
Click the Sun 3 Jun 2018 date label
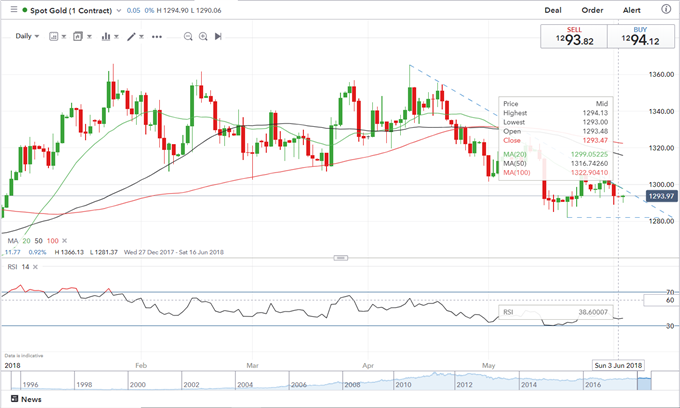pyautogui.click(x=618, y=365)
